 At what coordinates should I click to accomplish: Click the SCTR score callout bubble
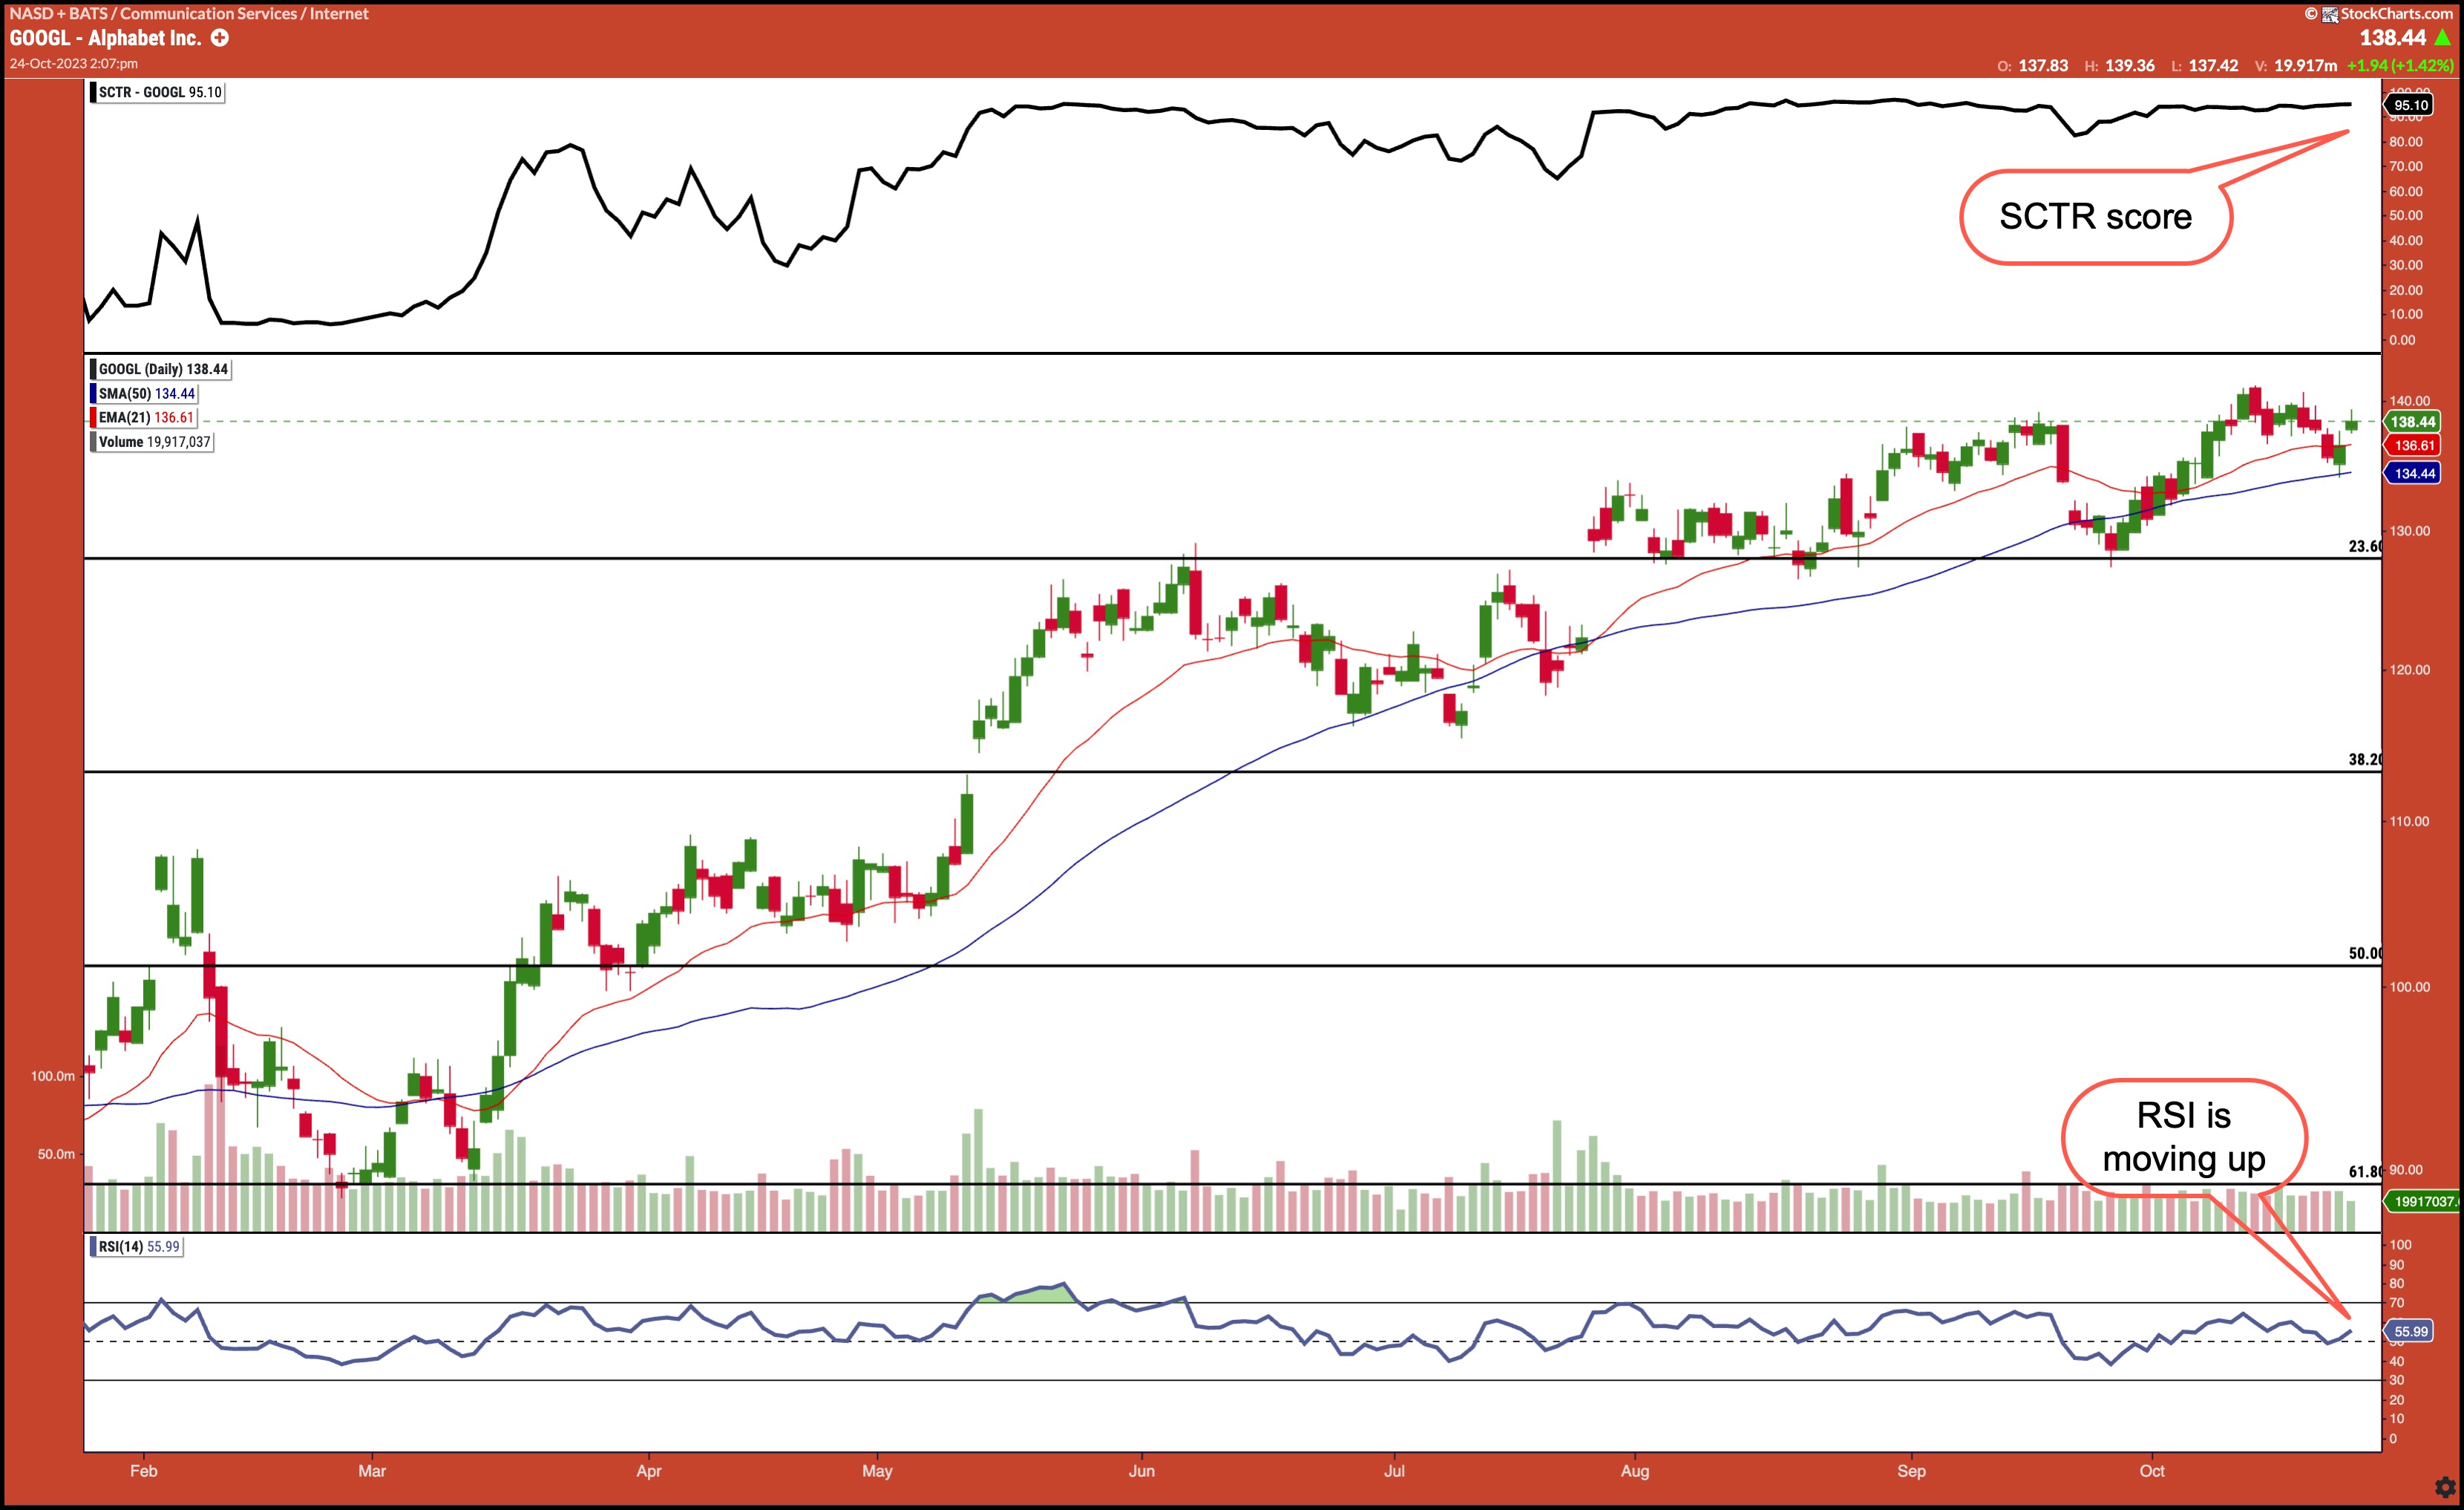[2095, 217]
